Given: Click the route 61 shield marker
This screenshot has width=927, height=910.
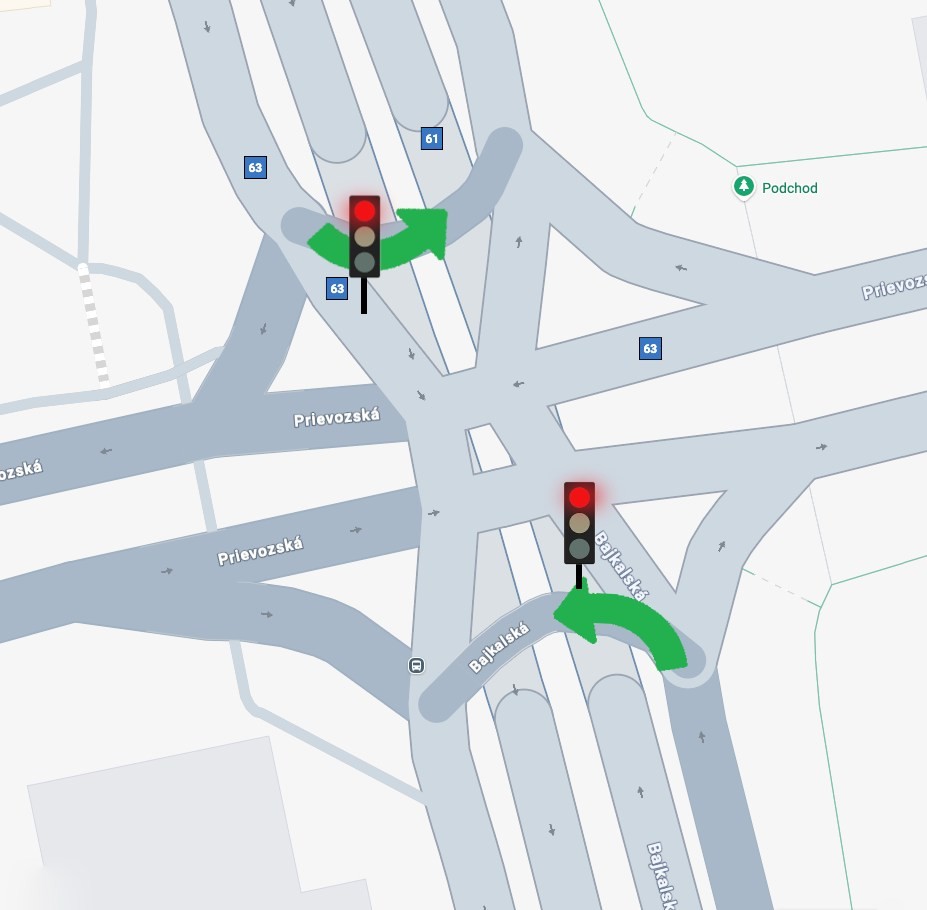Looking at the screenshot, I should click(432, 138).
